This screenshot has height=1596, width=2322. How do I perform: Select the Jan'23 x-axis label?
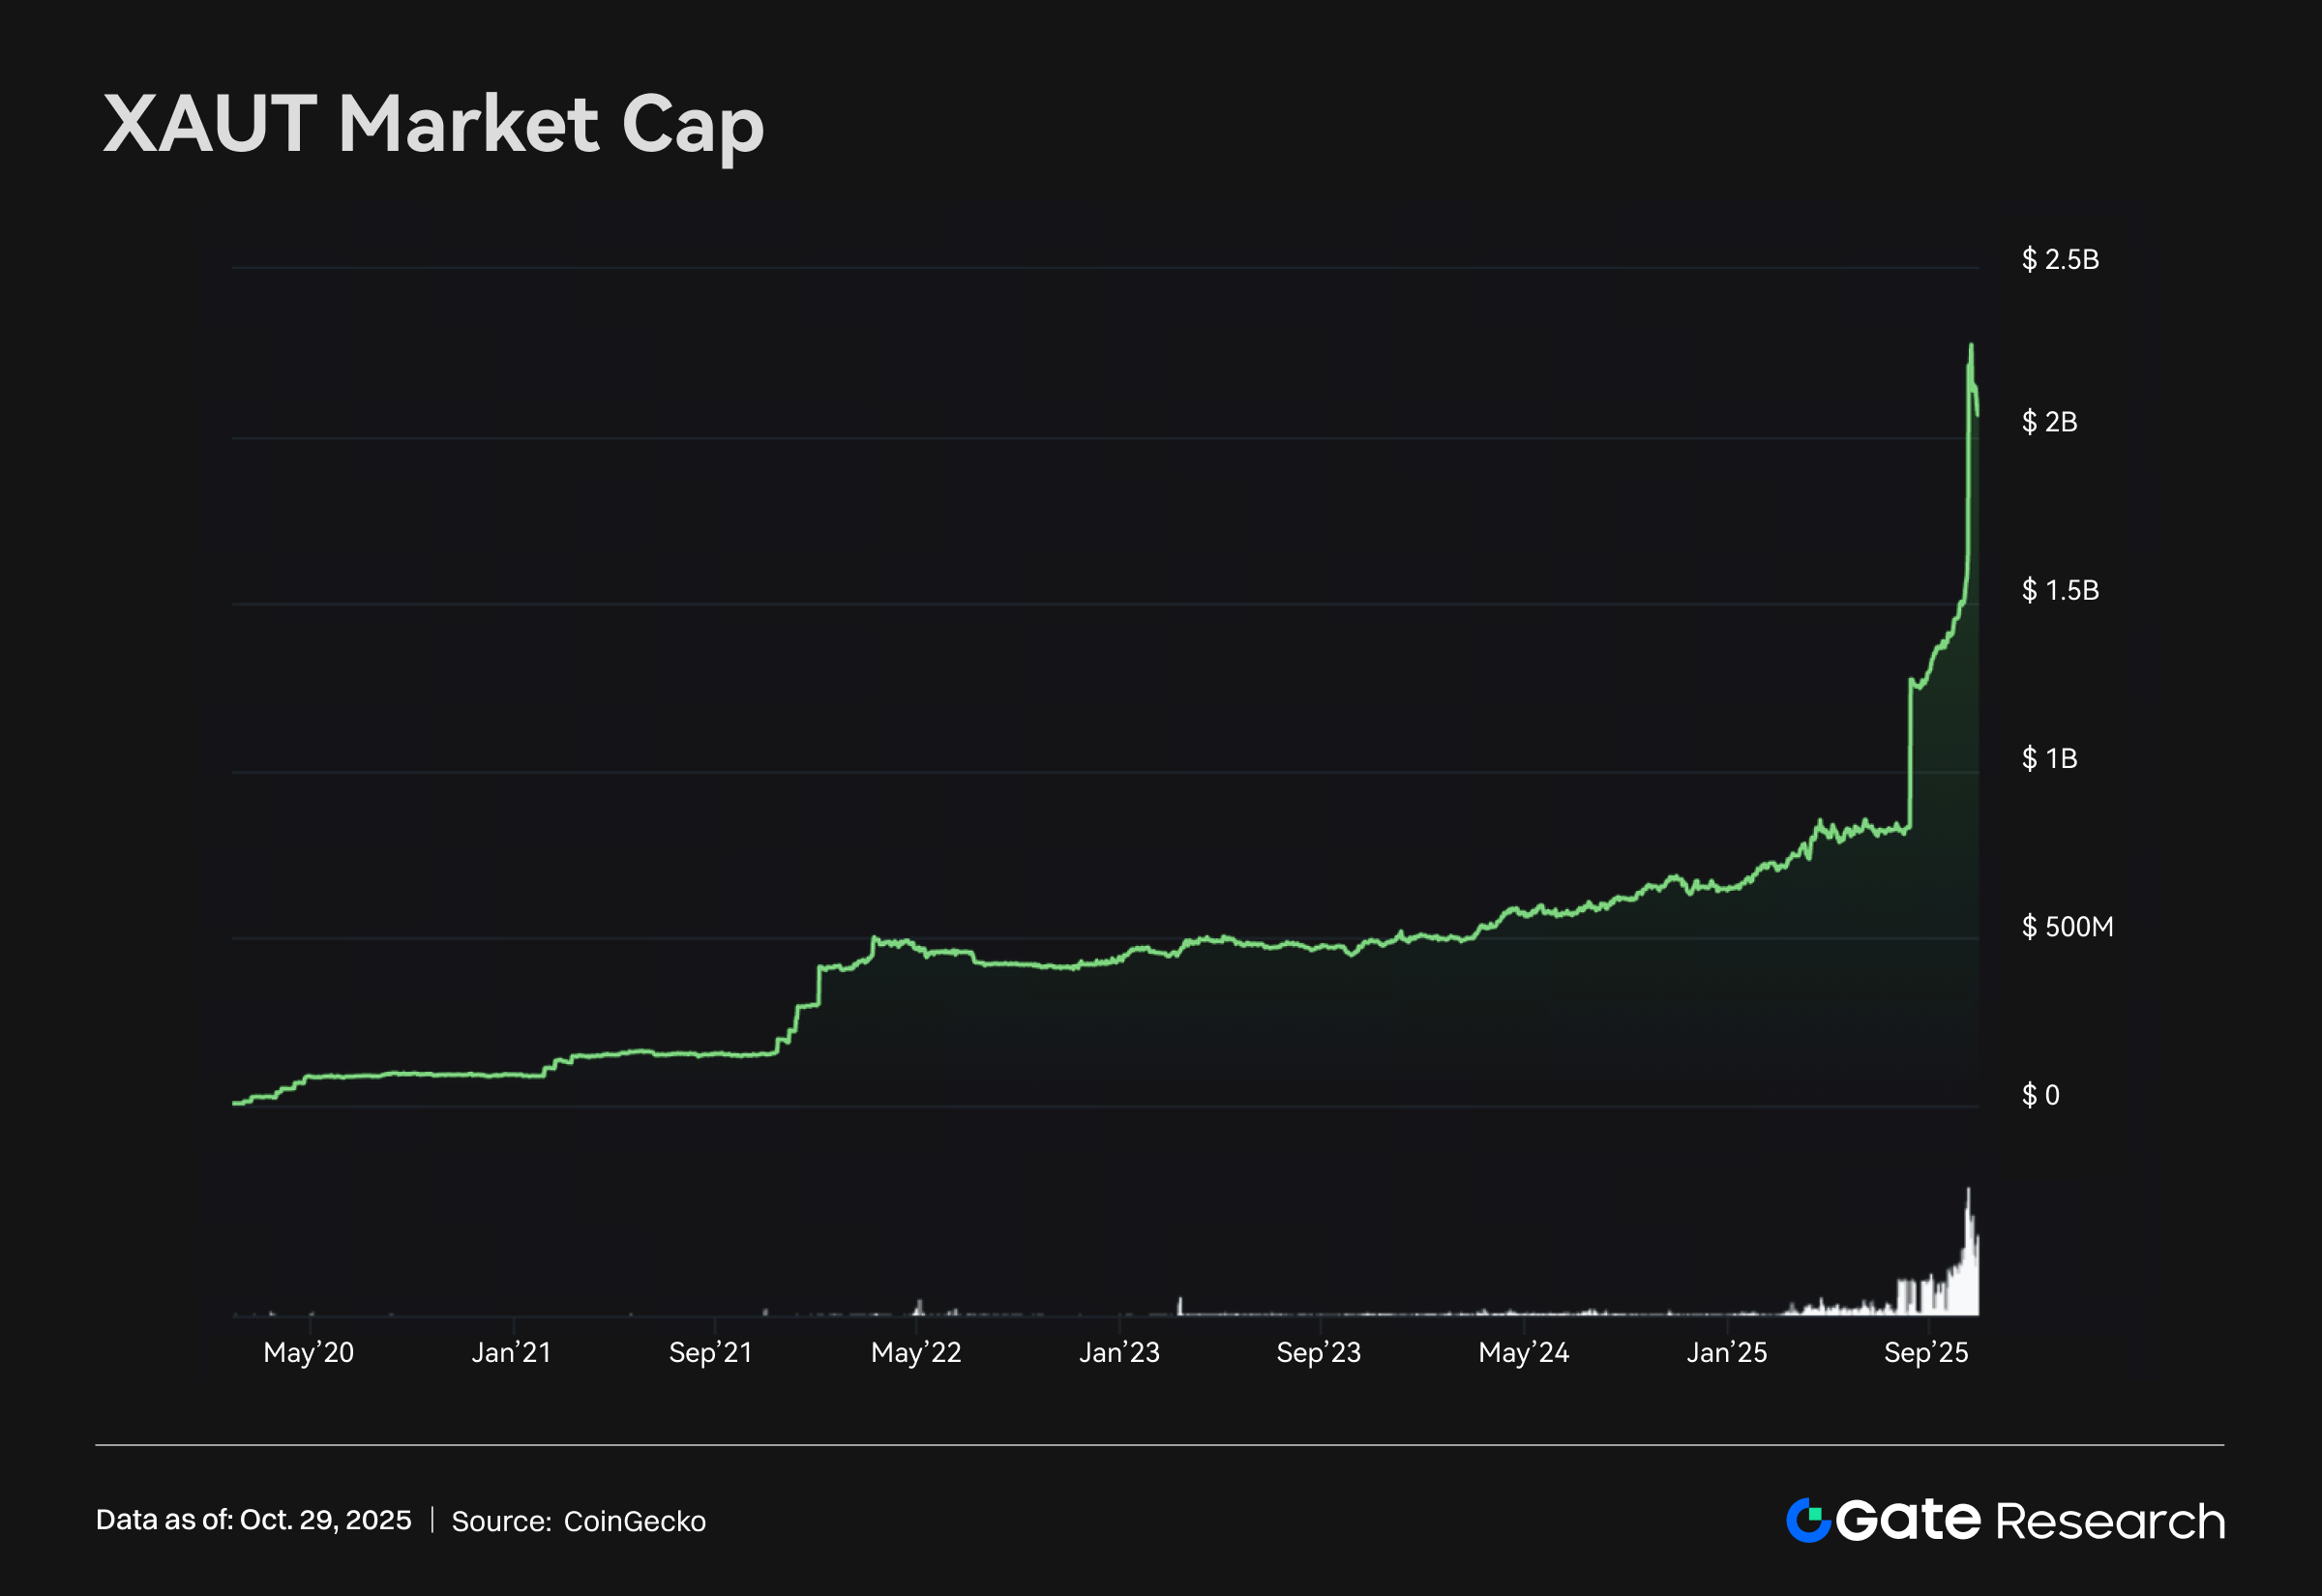point(1119,1353)
